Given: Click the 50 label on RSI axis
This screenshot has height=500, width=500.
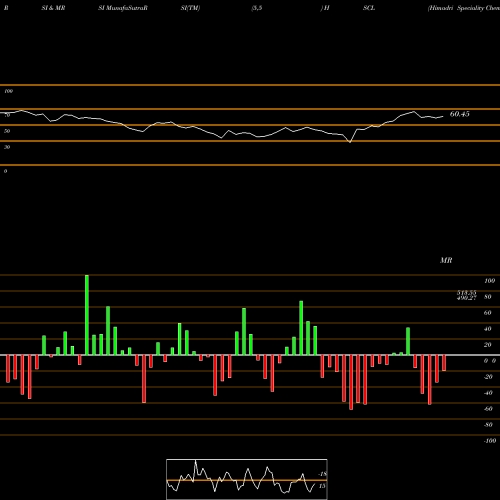Looking at the screenshot, I should point(7,131).
